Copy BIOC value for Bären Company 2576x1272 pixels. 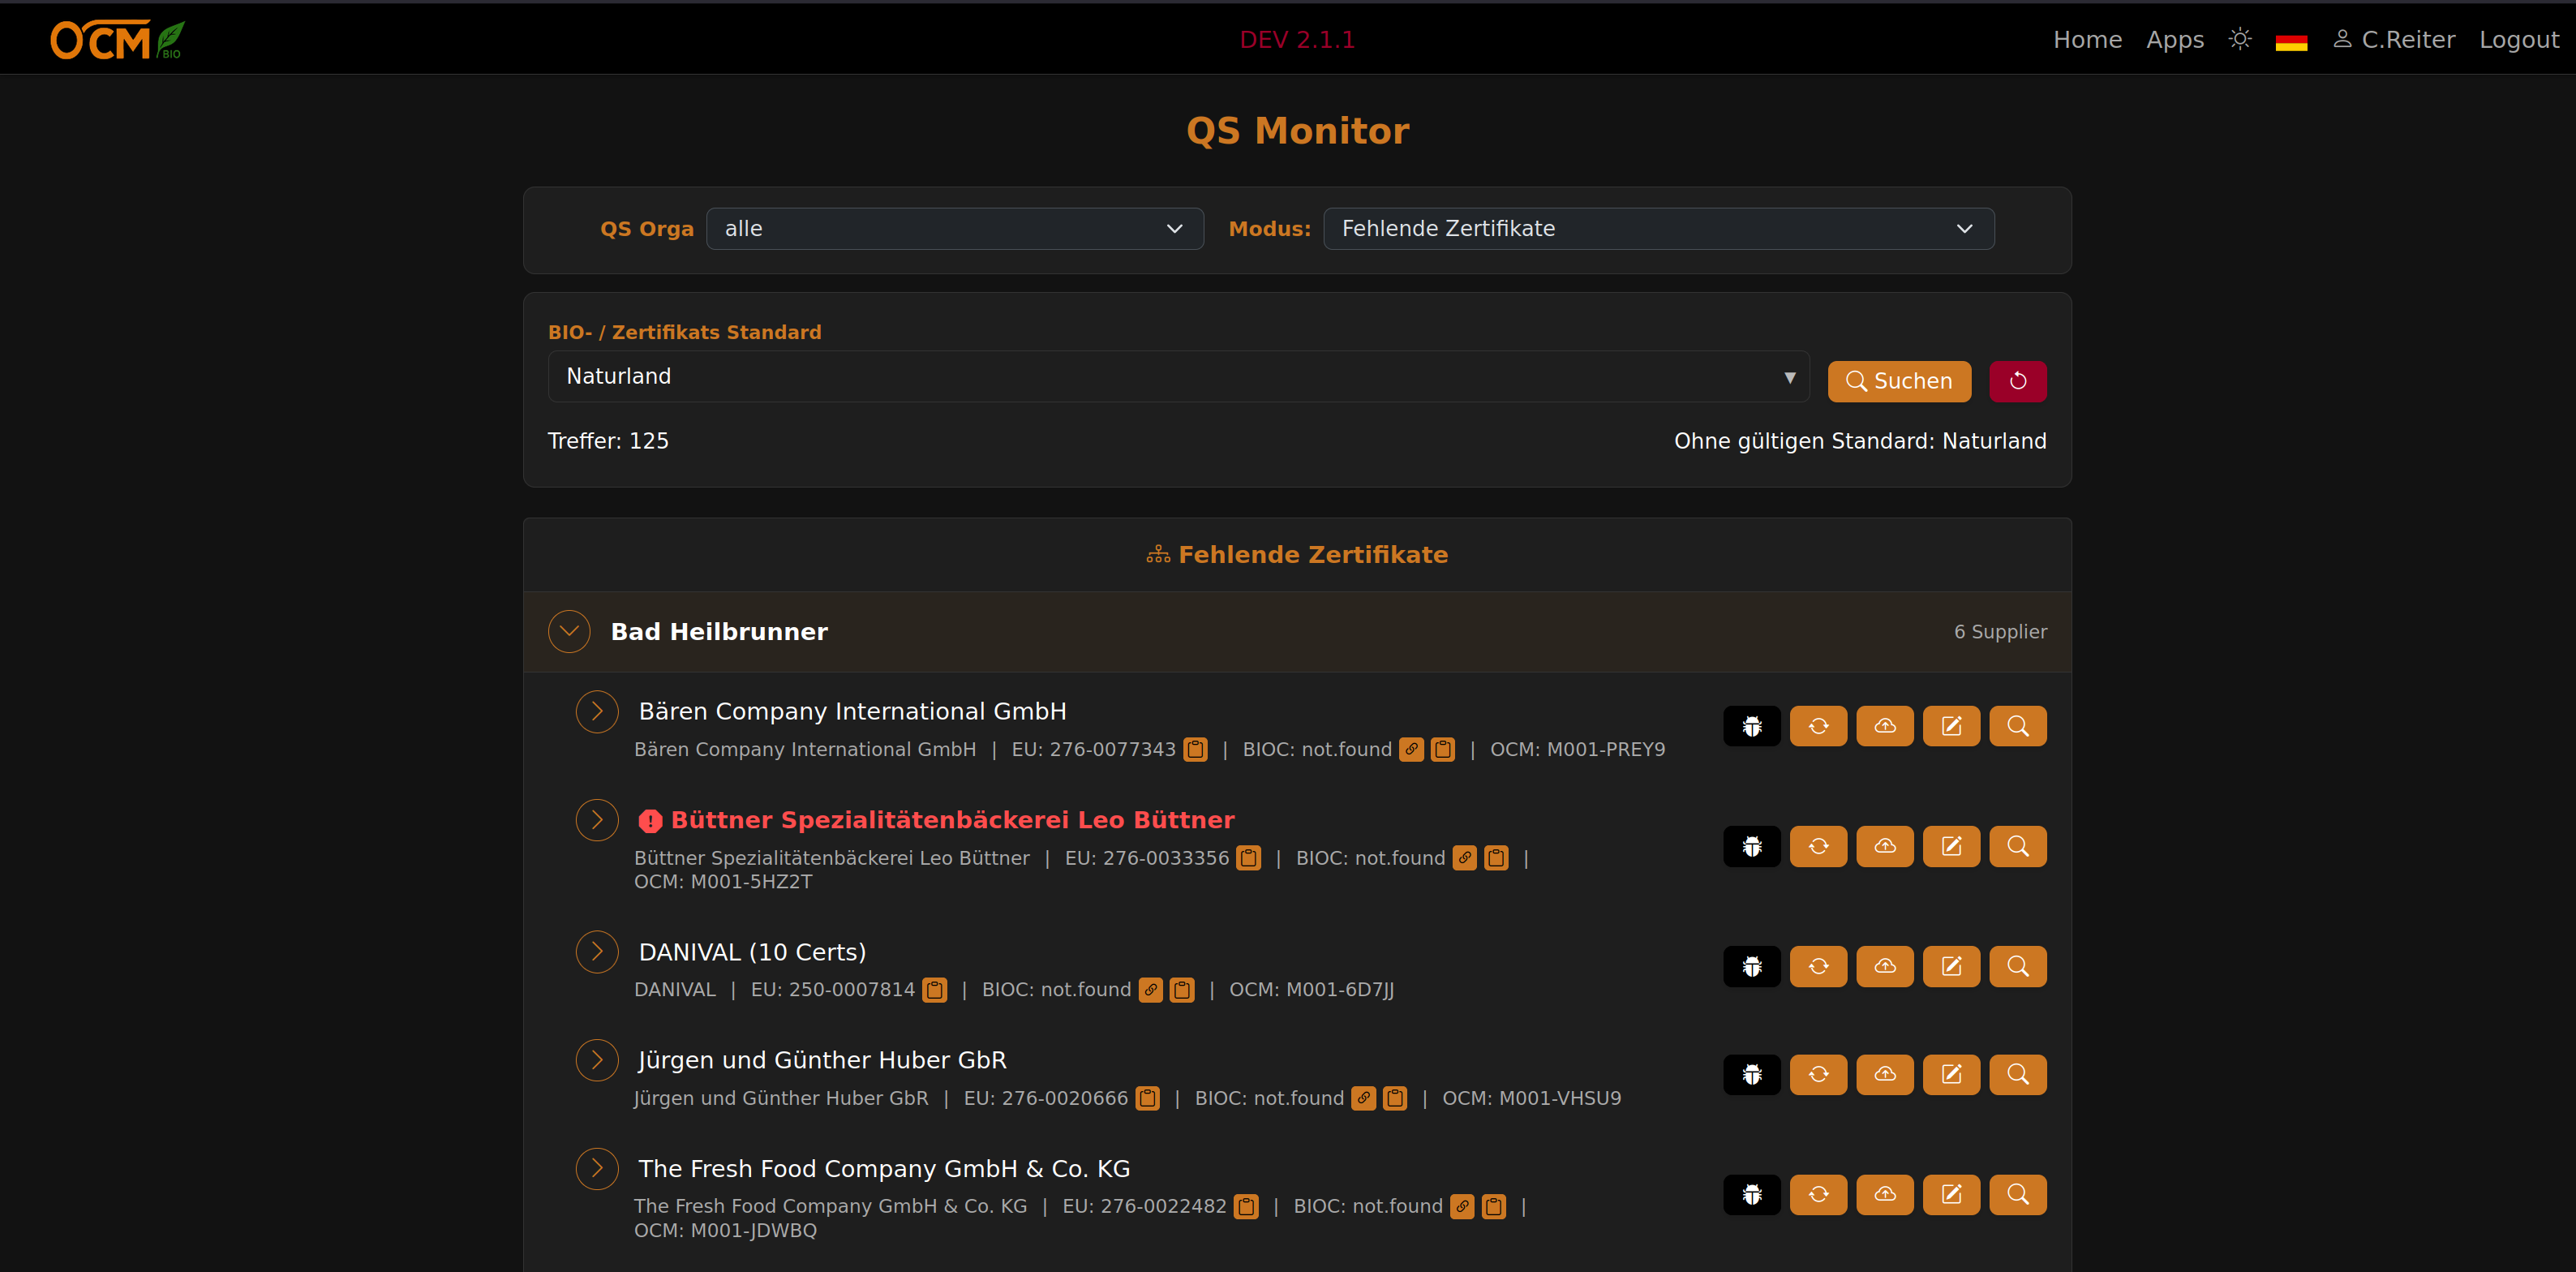click(x=1442, y=749)
